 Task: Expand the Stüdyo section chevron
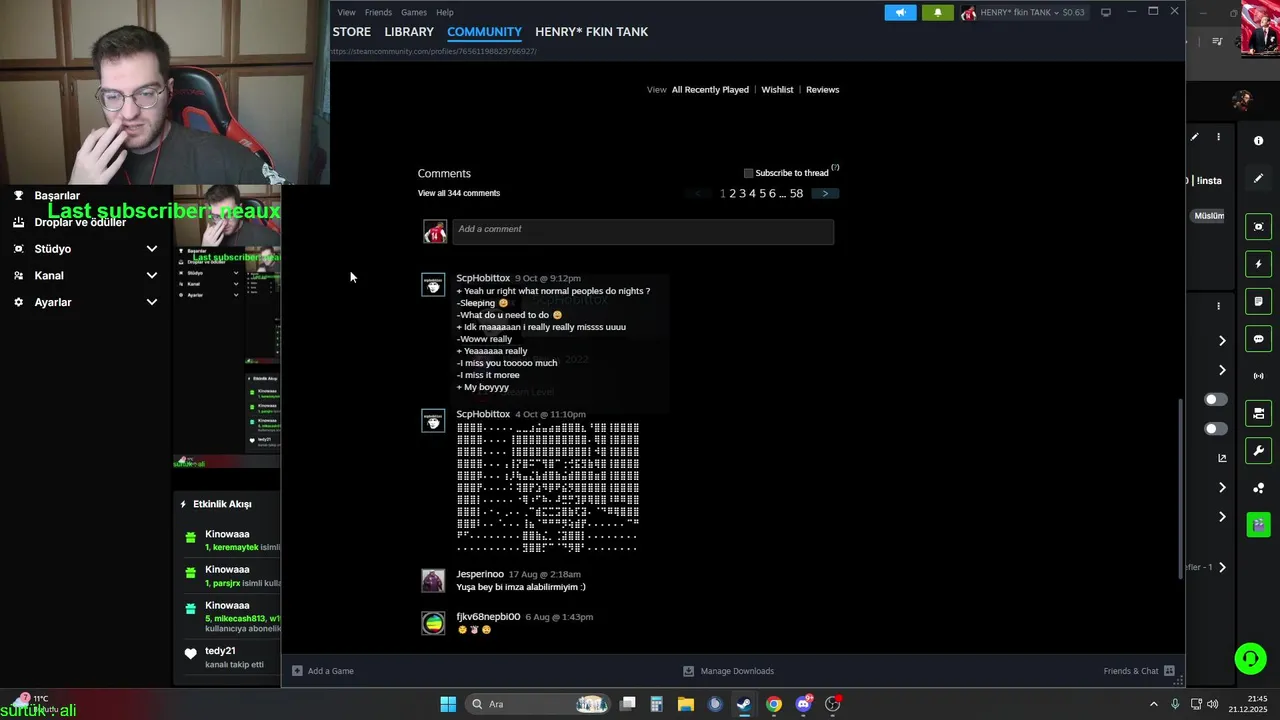pyautogui.click(x=152, y=249)
